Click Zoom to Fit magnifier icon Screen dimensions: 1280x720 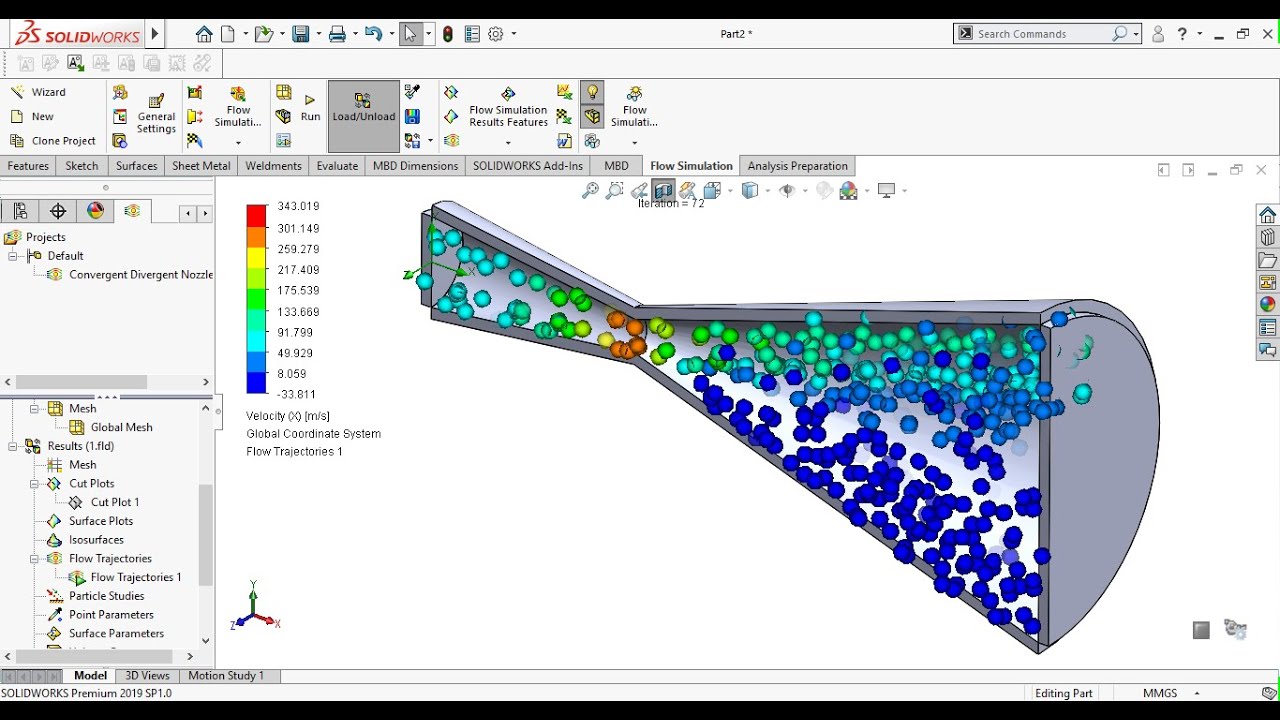(x=591, y=190)
